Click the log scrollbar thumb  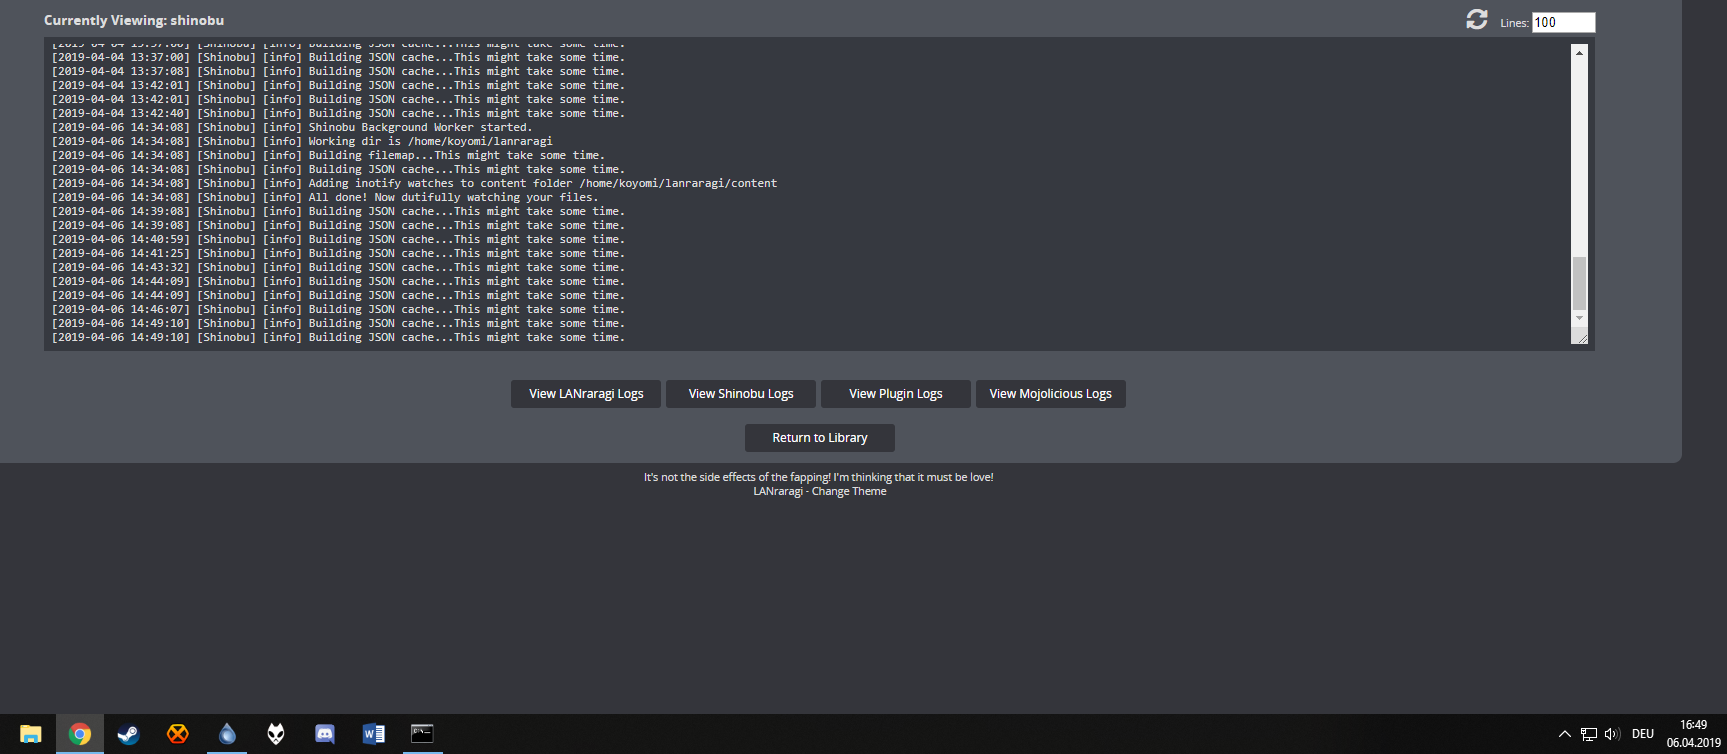pyautogui.click(x=1579, y=283)
